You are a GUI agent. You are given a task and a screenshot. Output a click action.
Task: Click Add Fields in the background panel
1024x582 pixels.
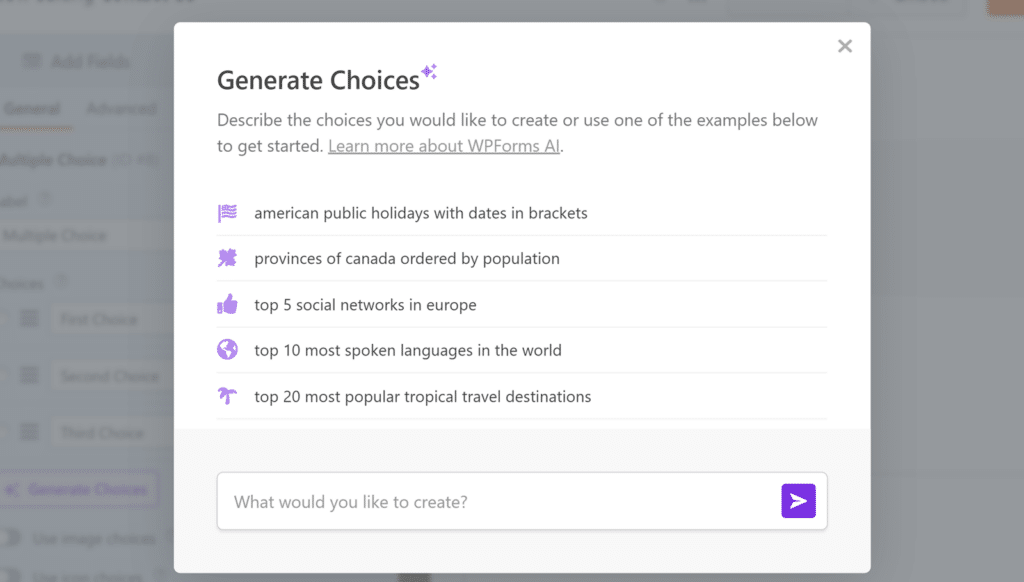point(76,61)
